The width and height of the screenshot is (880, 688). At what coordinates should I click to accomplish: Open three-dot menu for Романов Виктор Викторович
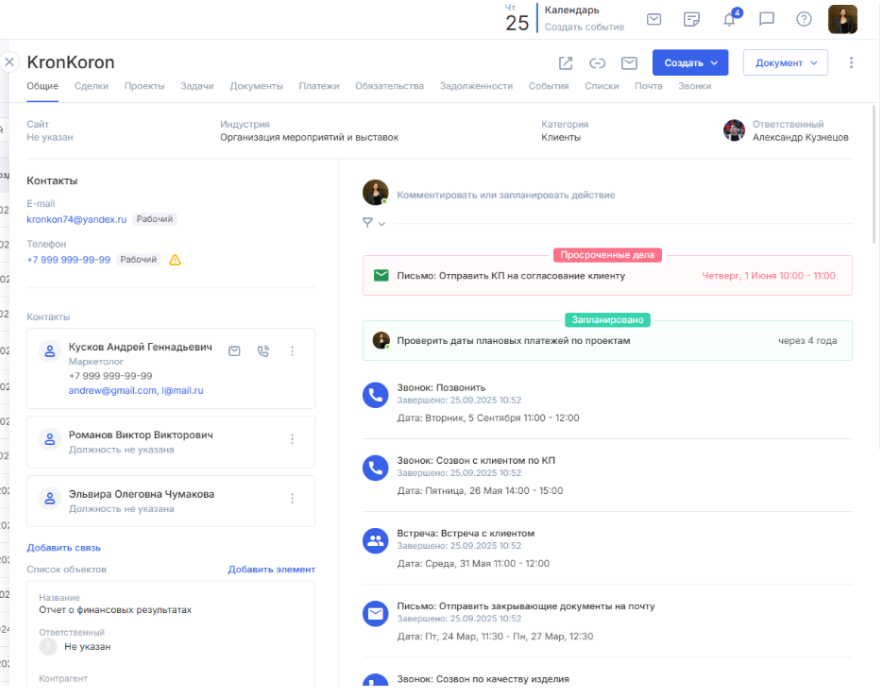[x=292, y=438]
